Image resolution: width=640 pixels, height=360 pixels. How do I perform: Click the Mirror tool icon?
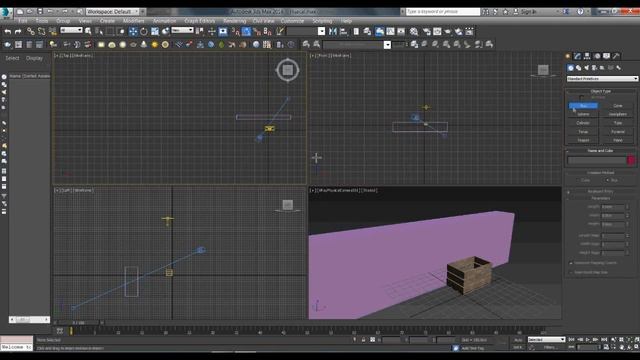tap(333, 31)
